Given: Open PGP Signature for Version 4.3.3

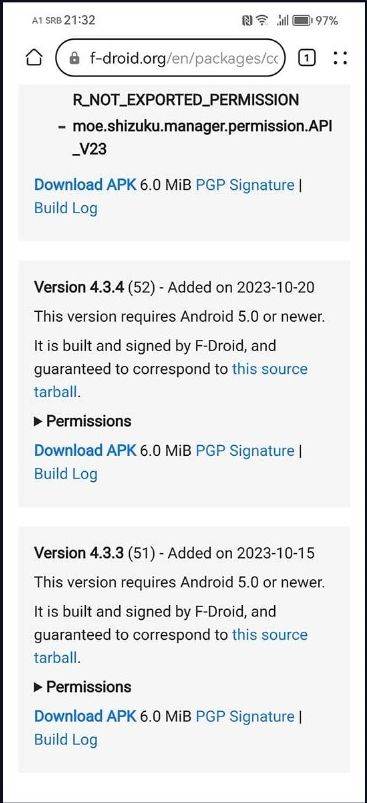Looking at the screenshot, I should click(245, 716).
